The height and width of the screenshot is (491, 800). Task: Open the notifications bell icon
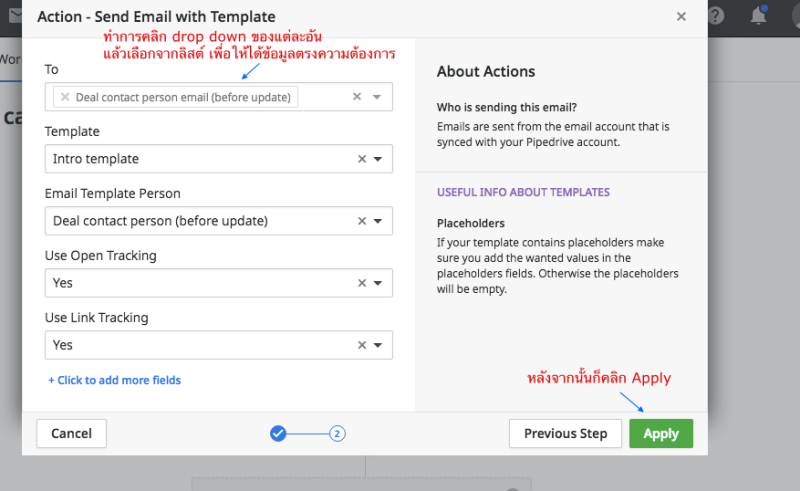tap(759, 15)
